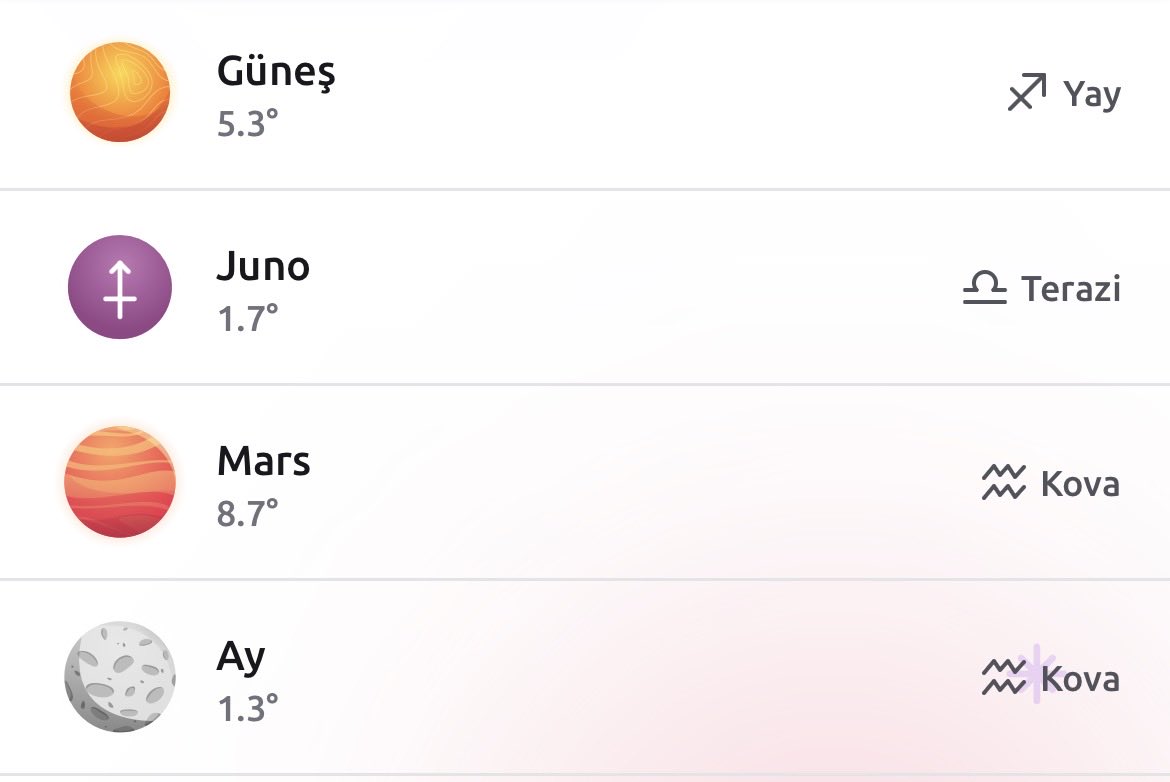Click the Terazi sign label
The width and height of the screenshot is (1170, 782).
pyautogui.click(x=1071, y=289)
